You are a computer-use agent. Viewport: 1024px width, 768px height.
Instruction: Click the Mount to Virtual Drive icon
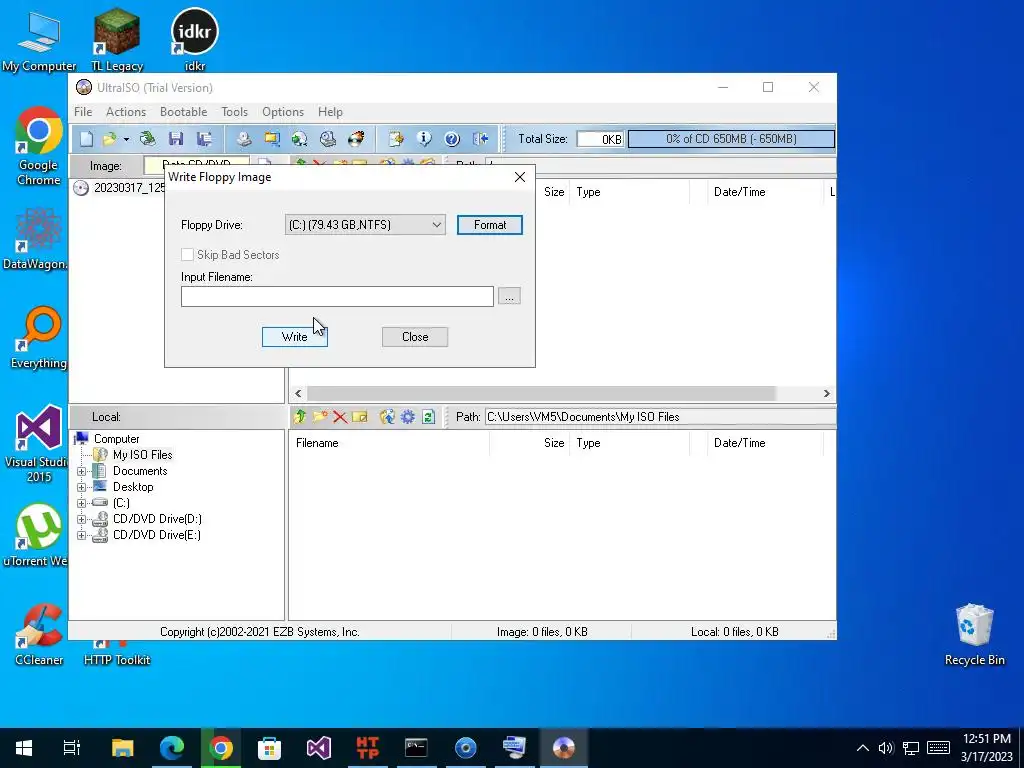pyautogui.click(x=328, y=138)
